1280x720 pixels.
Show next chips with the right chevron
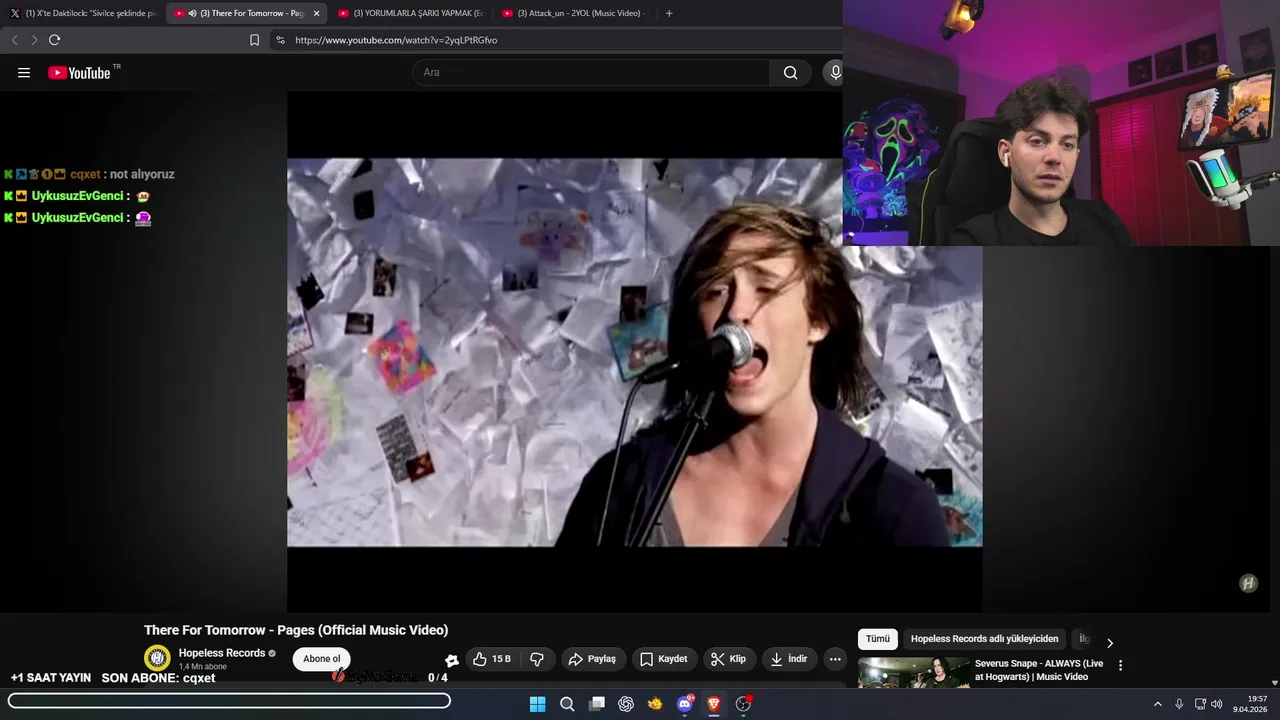click(1109, 643)
